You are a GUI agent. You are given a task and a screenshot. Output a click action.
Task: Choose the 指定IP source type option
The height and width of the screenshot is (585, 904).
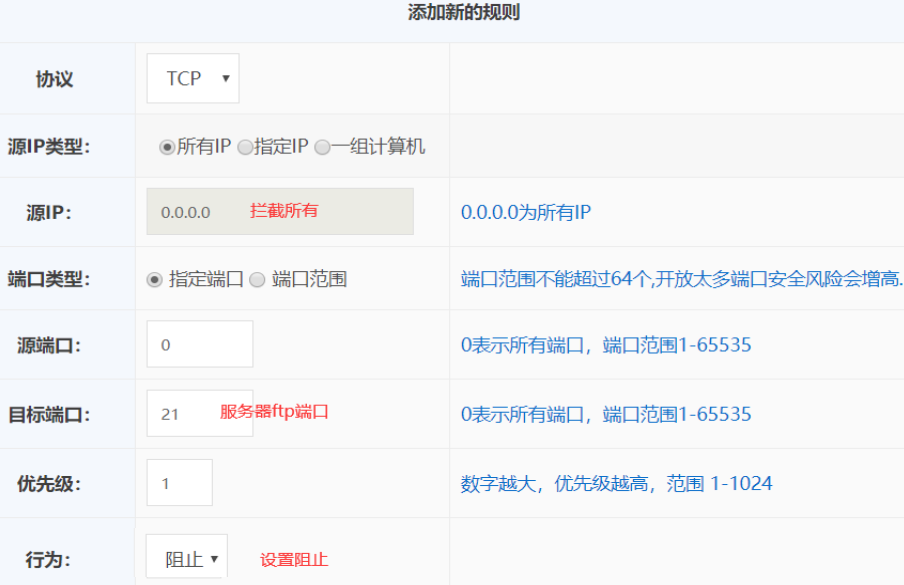pyautogui.click(x=245, y=147)
